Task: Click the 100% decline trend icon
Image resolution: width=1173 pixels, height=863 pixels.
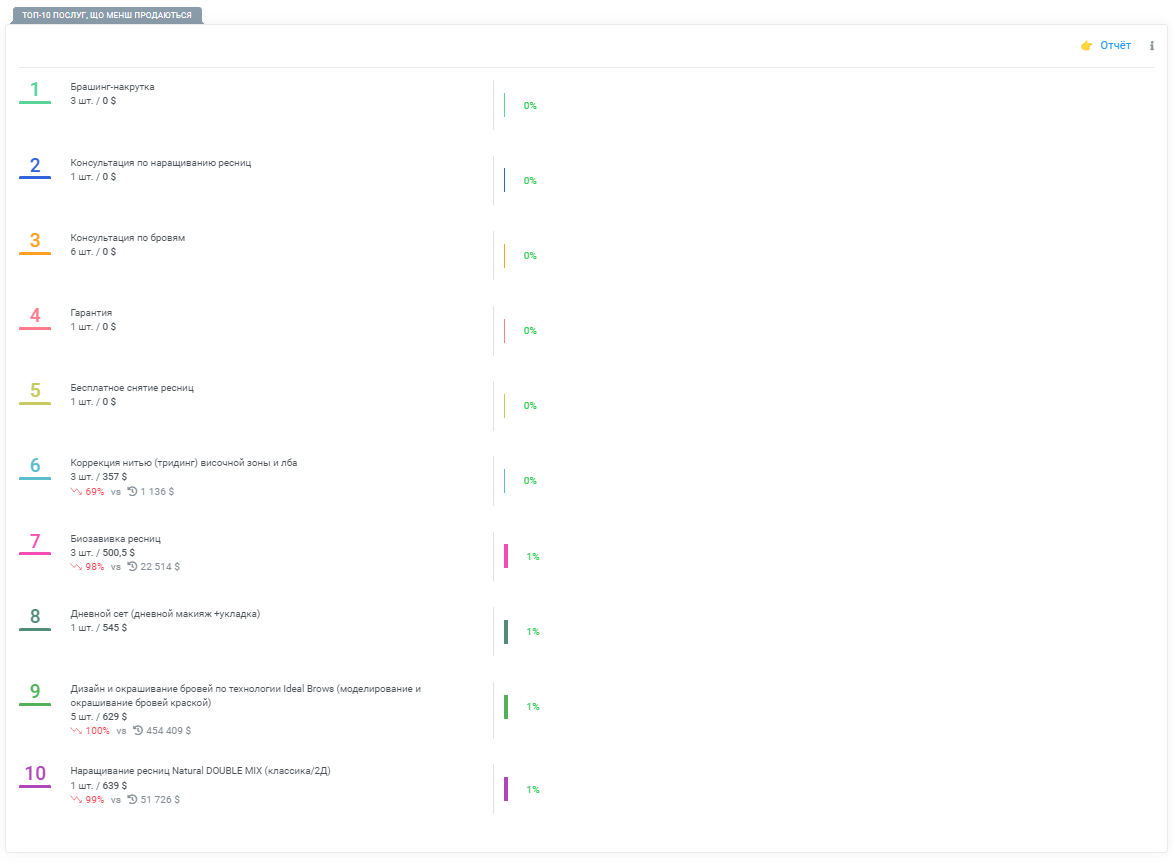Action: click(x=76, y=731)
